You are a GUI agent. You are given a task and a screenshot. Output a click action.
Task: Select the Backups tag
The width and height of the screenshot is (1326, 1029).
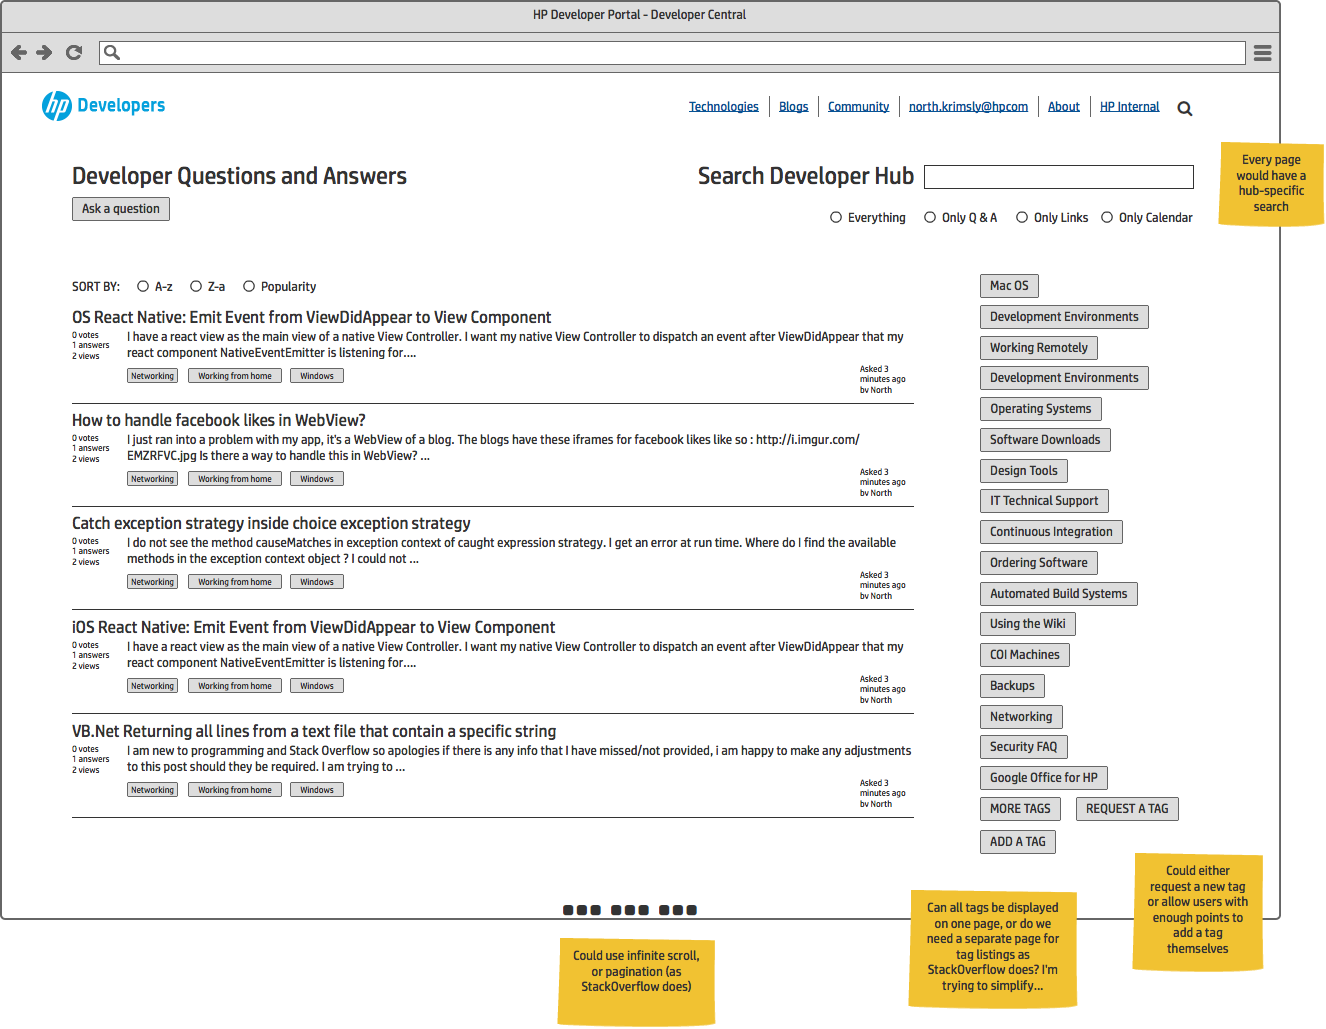(x=1012, y=686)
